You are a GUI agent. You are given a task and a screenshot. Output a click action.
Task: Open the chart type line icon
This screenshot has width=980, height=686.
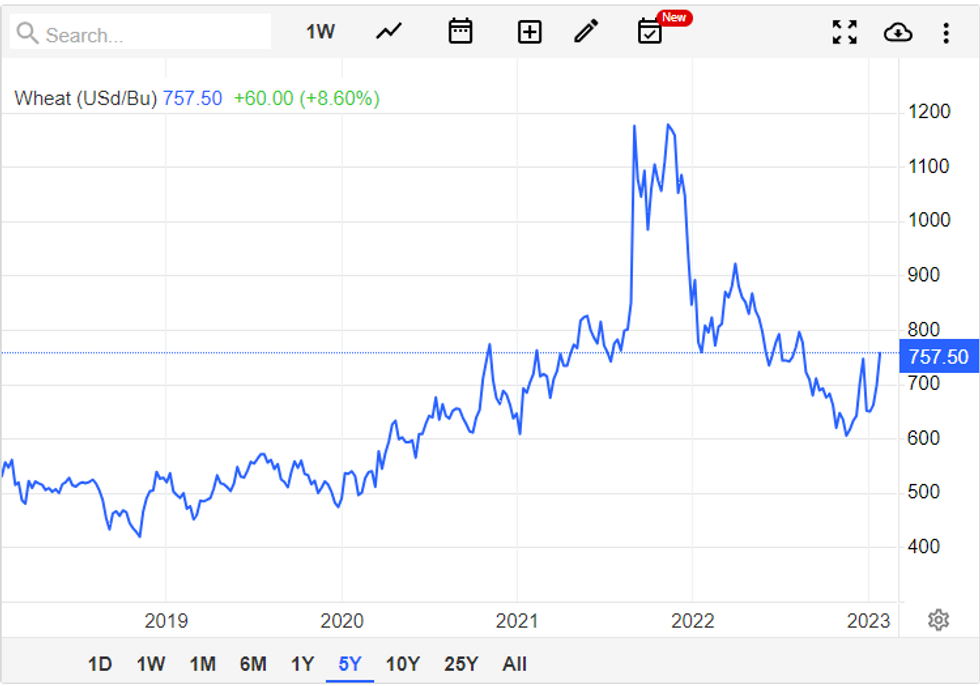[388, 32]
